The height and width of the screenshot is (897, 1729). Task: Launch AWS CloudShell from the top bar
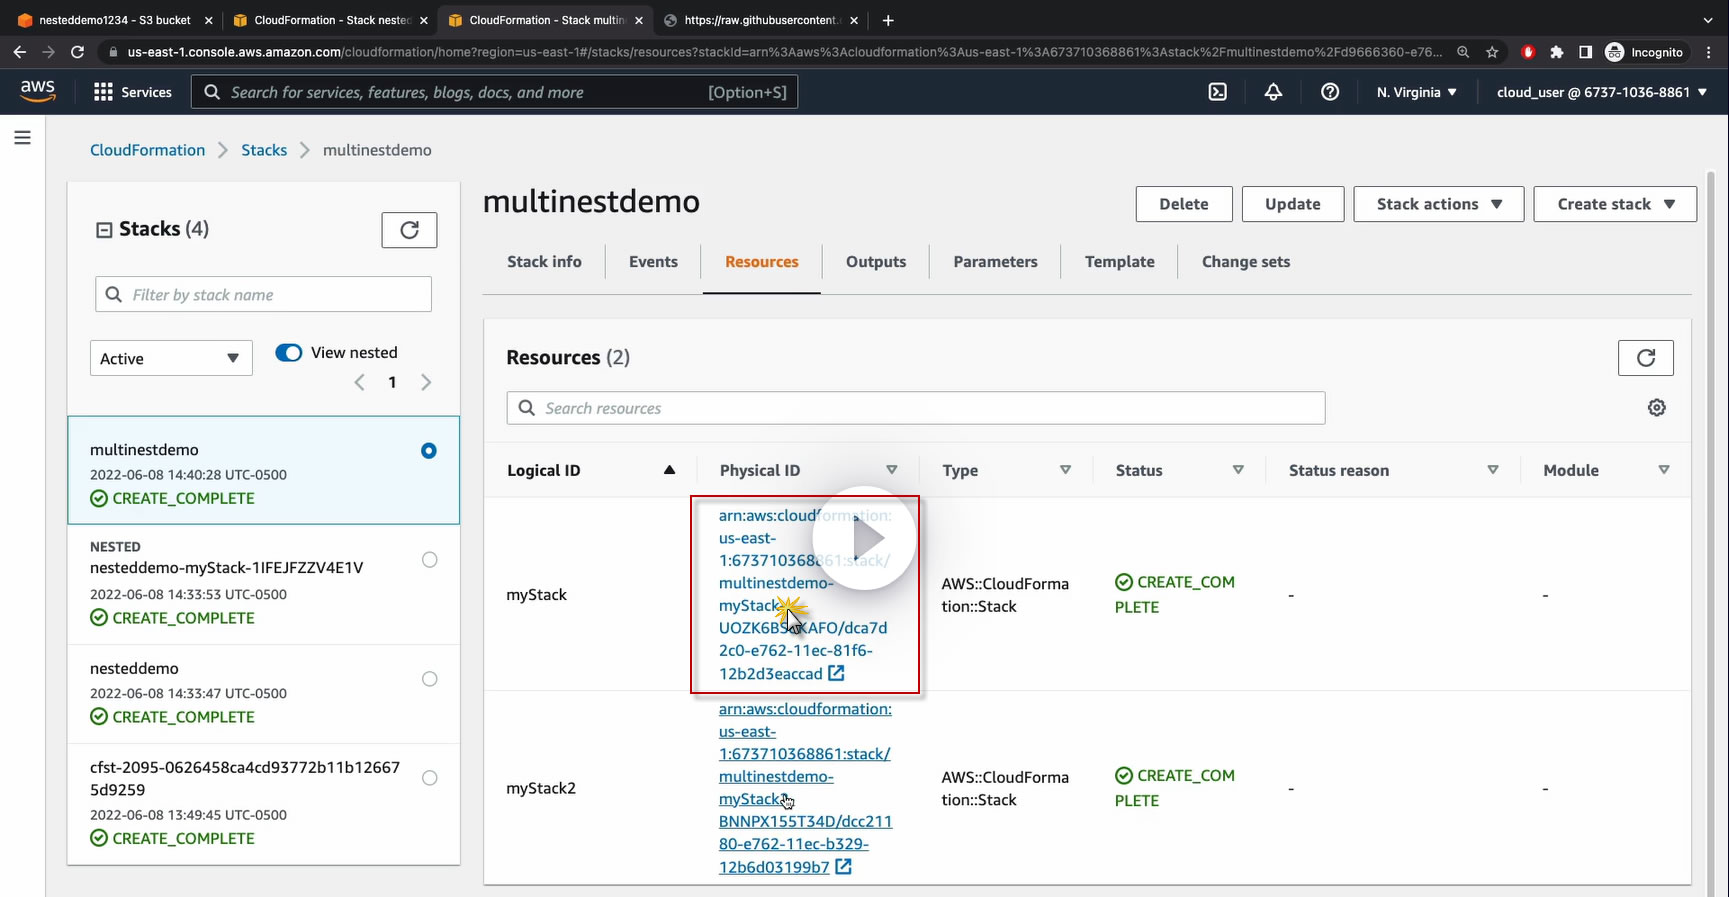coord(1217,92)
